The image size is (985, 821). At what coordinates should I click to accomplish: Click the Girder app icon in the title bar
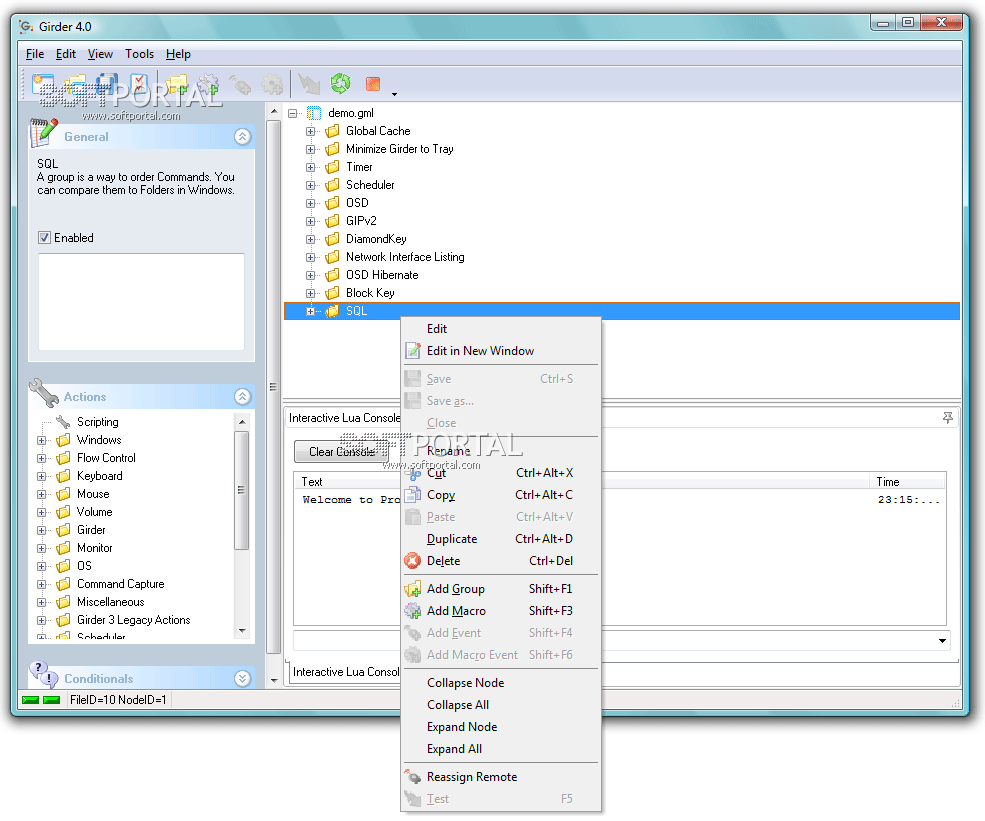(26, 26)
